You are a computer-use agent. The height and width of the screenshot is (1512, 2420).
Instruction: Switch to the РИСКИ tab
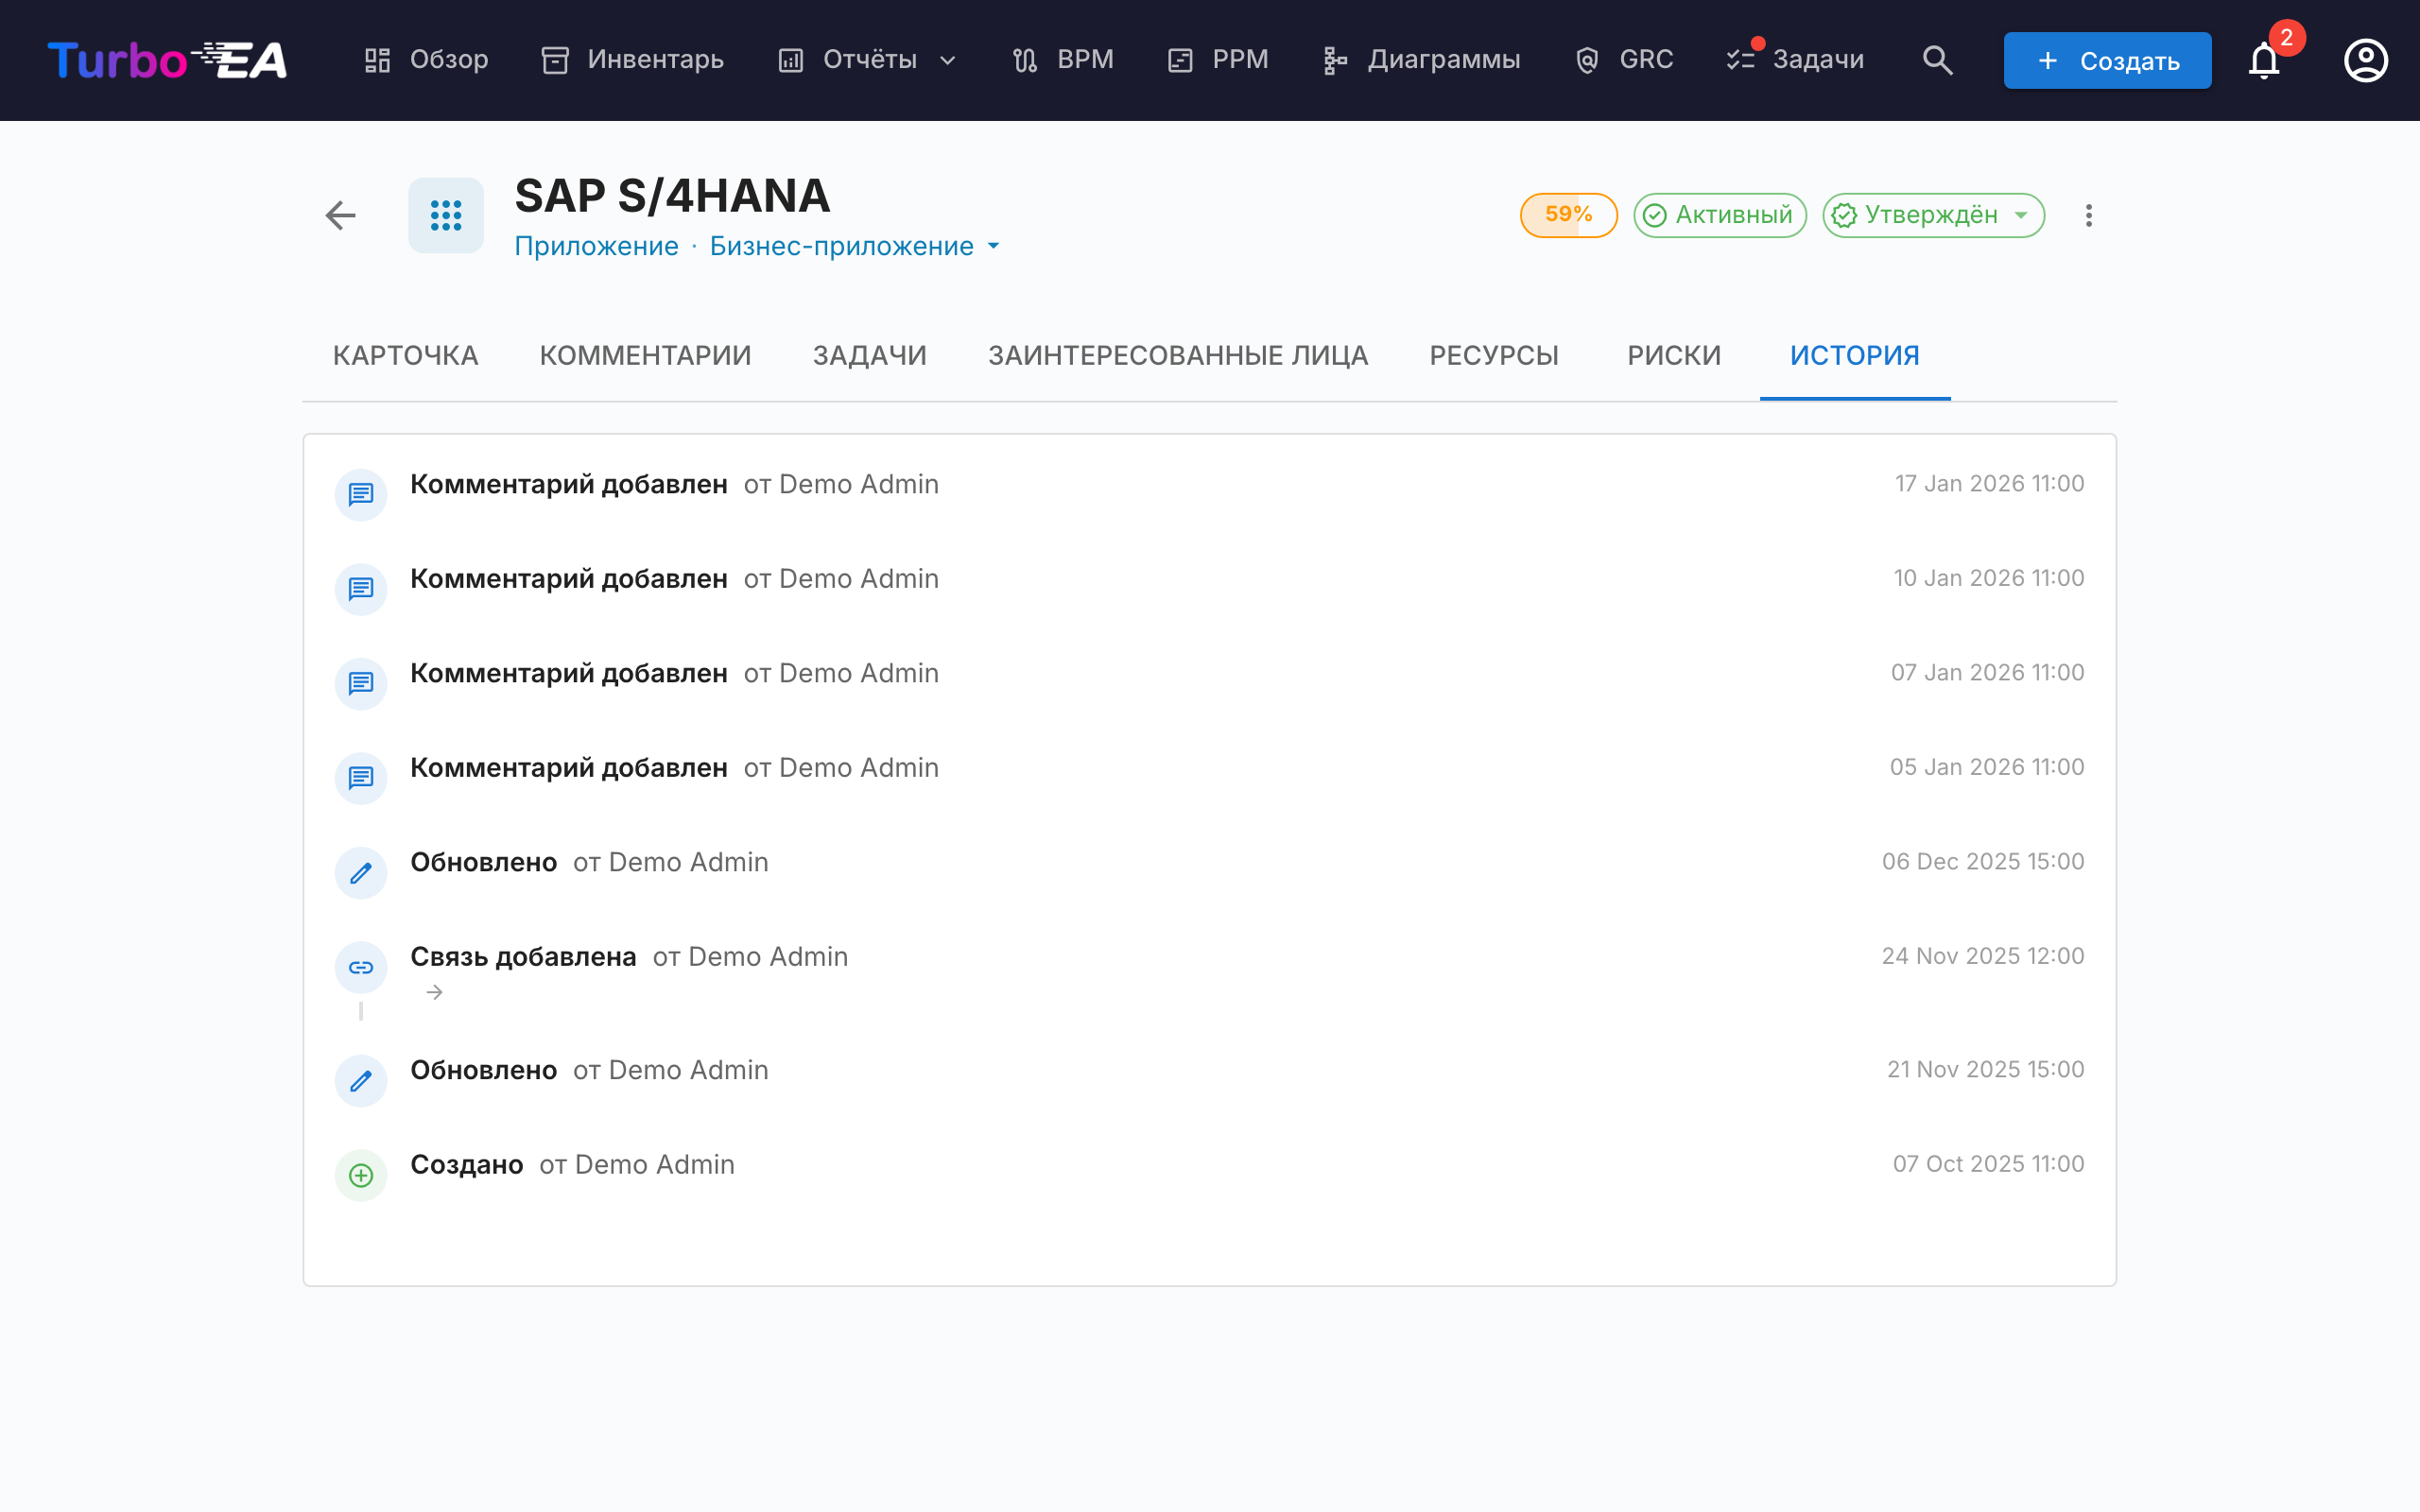1674,356
